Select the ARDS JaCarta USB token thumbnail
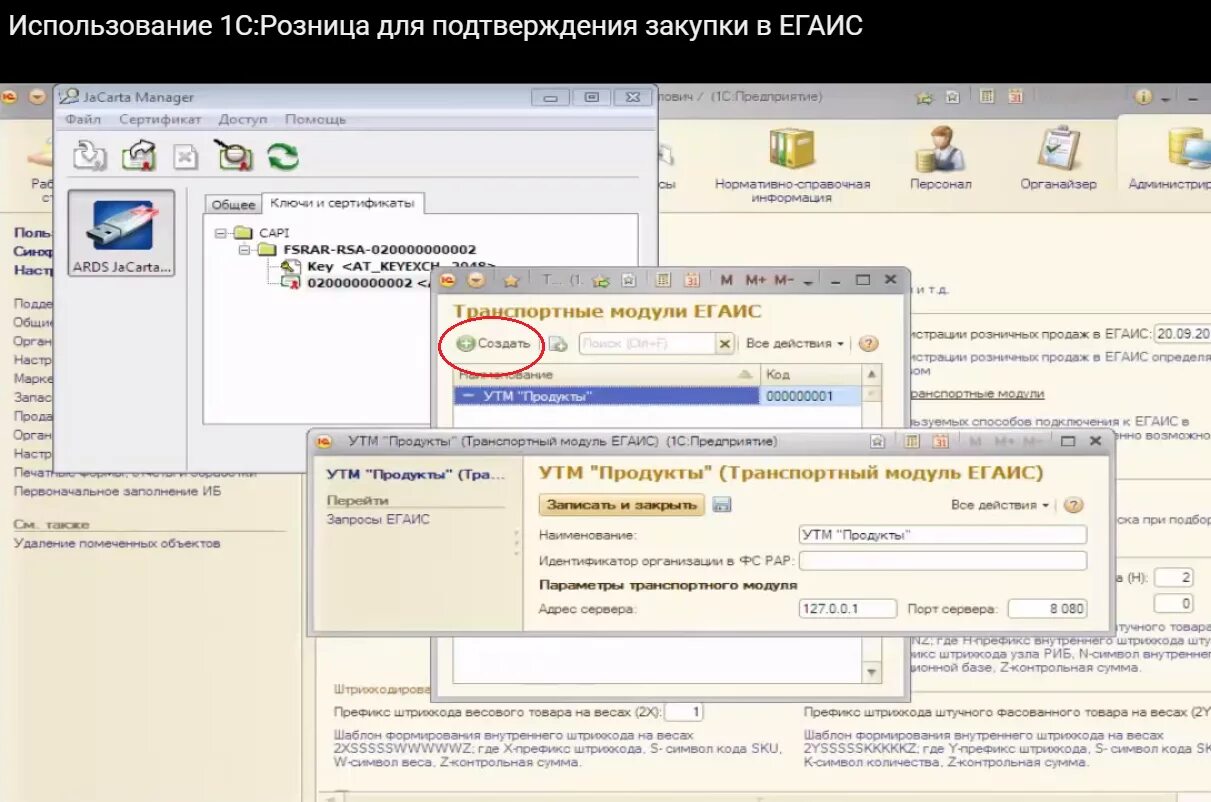The image size is (1211, 802). 120,233
